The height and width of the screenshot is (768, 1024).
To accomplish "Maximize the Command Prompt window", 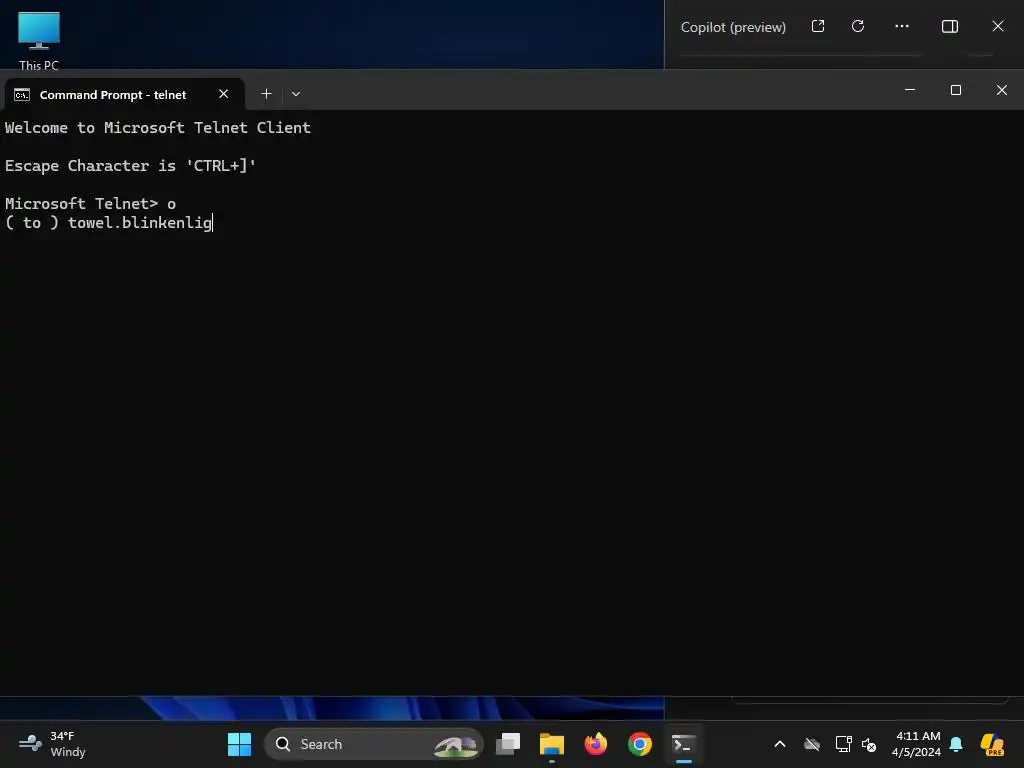I will pos(955,90).
